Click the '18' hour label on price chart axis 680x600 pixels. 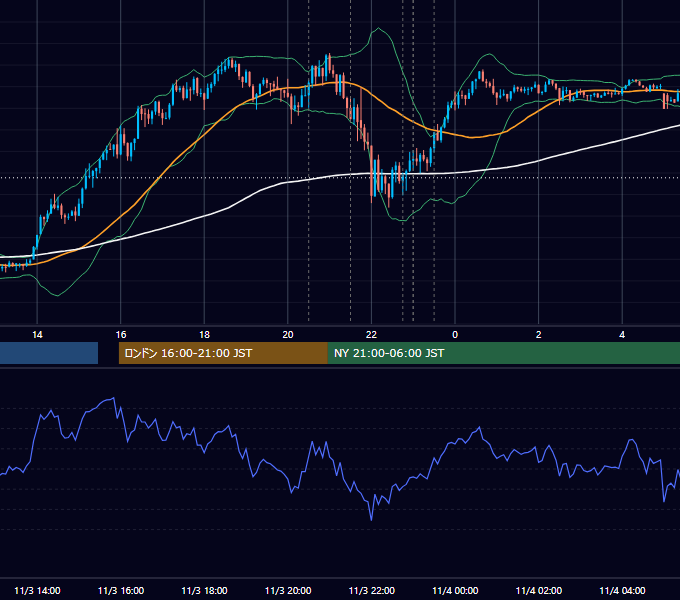click(204, 335)
